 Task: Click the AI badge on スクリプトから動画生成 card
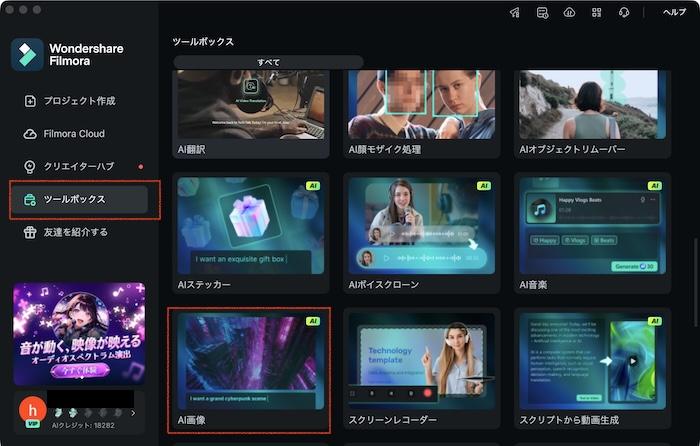pyautogui.click(x=655, y=321)
